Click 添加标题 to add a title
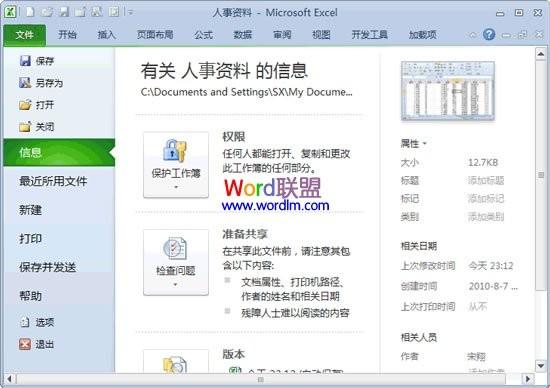The image size is (550, 388). tap(486, 180)
